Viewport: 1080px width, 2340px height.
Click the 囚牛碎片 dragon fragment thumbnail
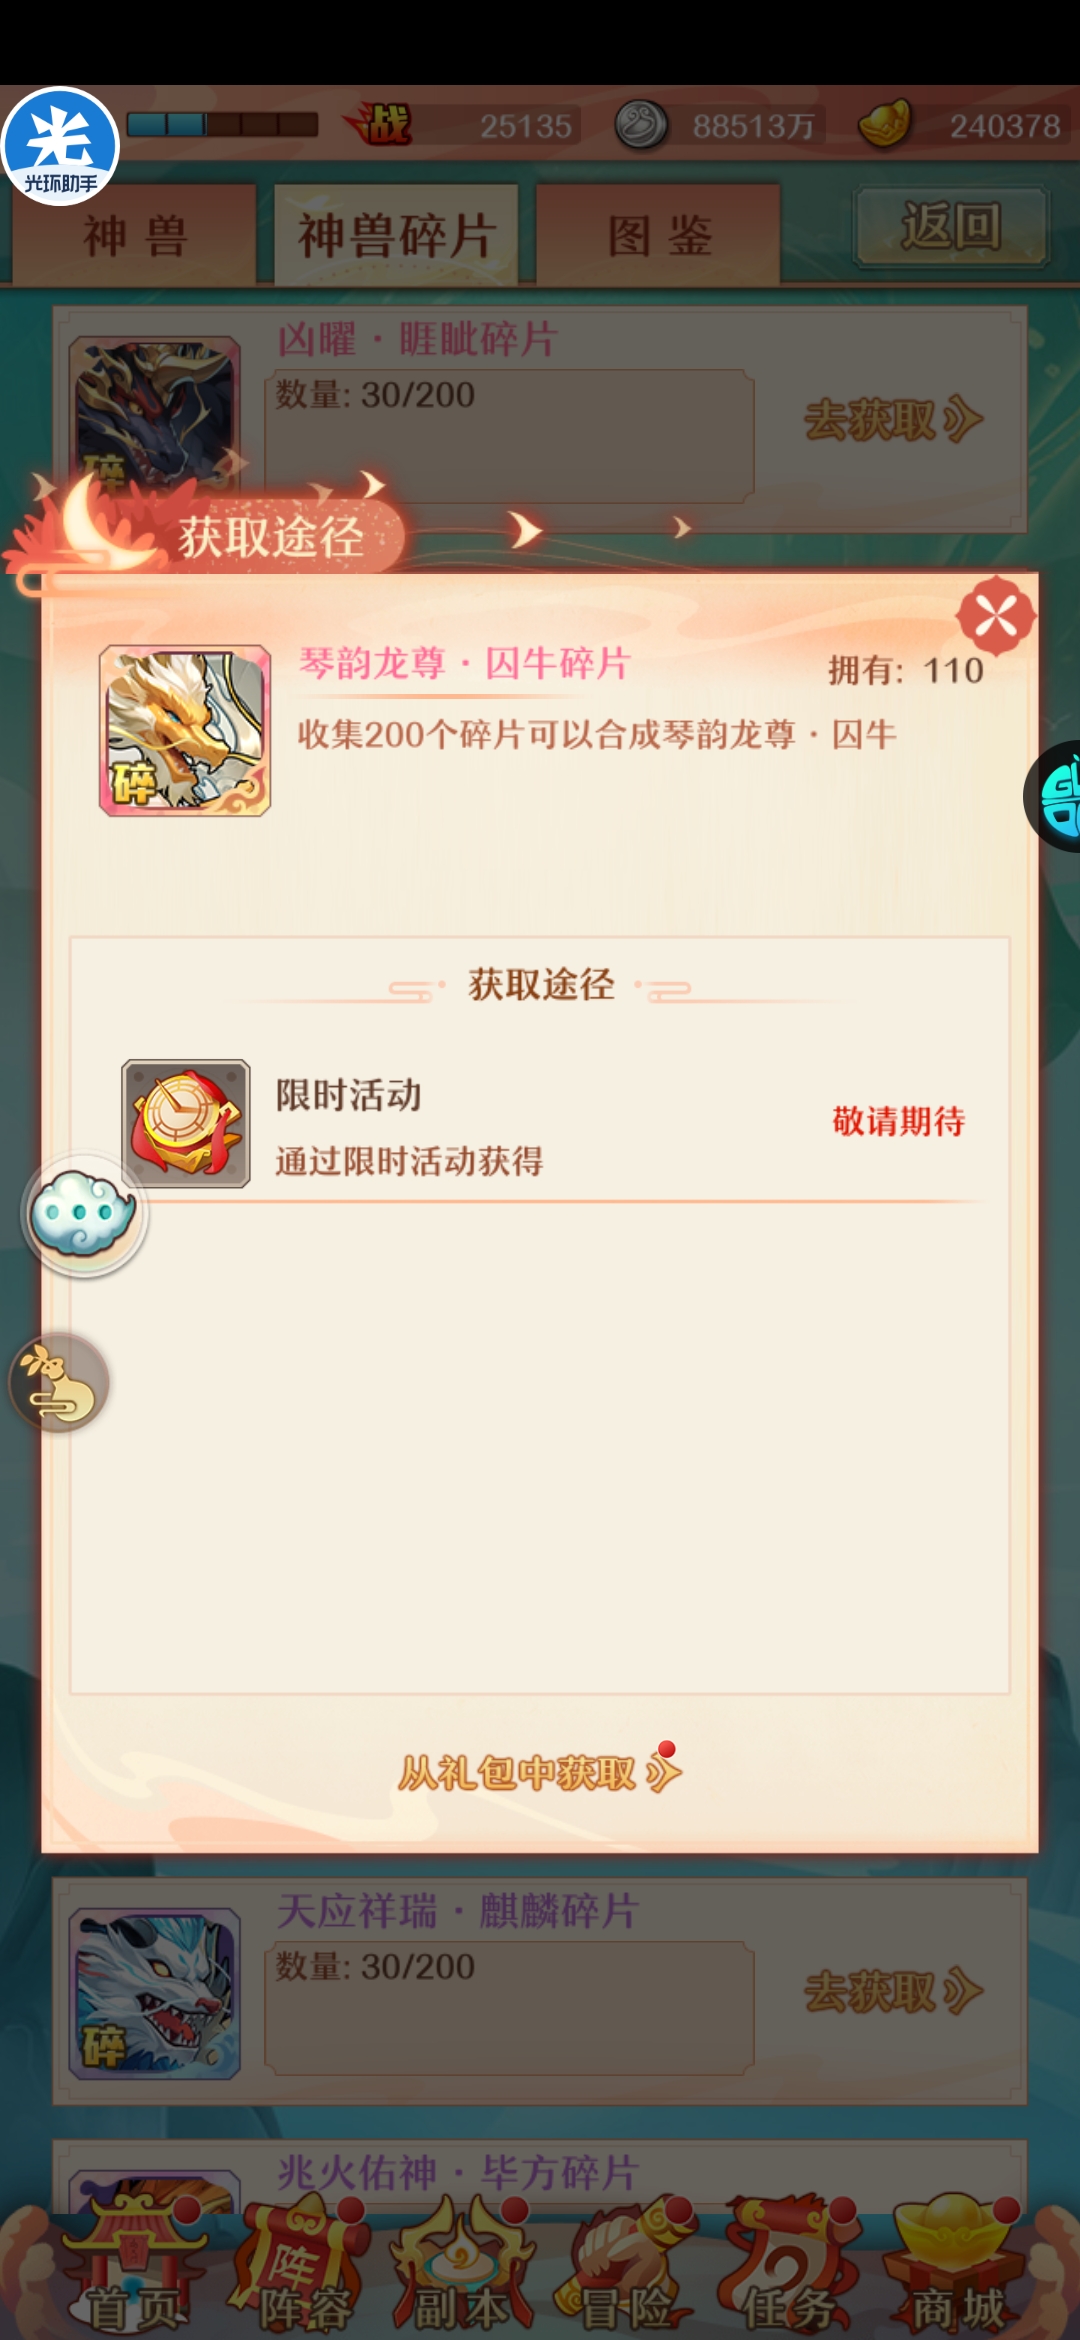[185, 730]
